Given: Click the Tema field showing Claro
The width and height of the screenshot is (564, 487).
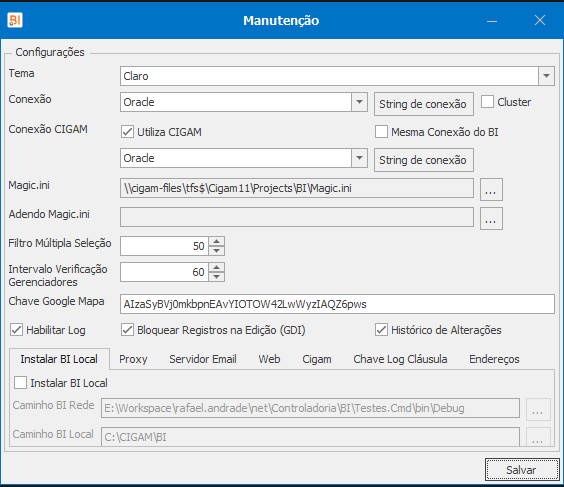Looking at the screenshot, I should 329,76.
